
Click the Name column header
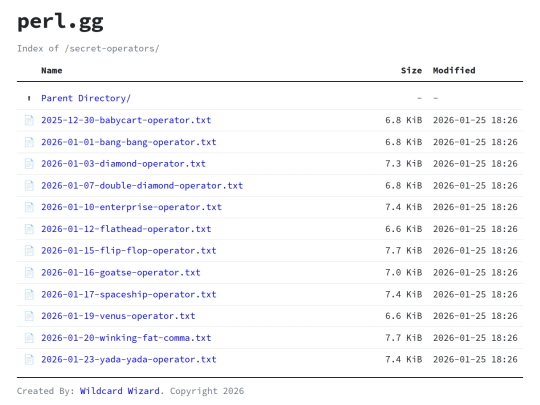(52, 71)
